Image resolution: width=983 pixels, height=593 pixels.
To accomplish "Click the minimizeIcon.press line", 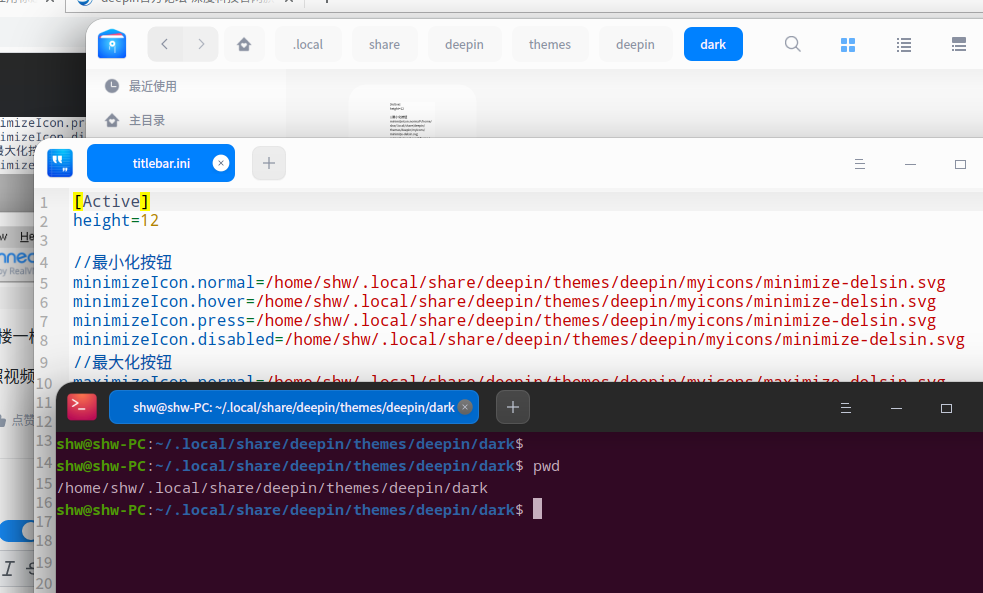I will coord(504,320).
